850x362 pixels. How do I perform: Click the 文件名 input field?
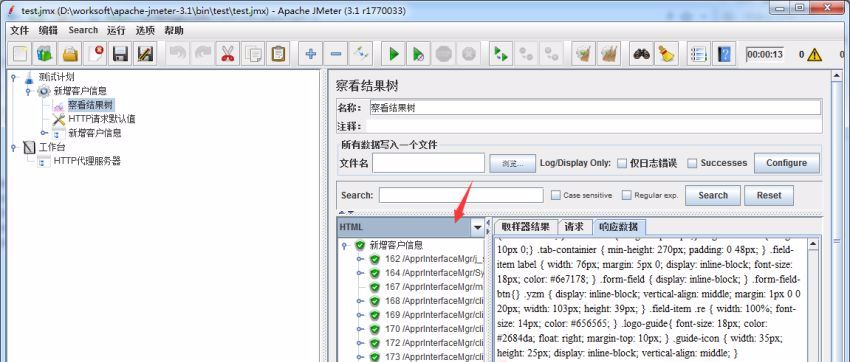tap(428, 163)
